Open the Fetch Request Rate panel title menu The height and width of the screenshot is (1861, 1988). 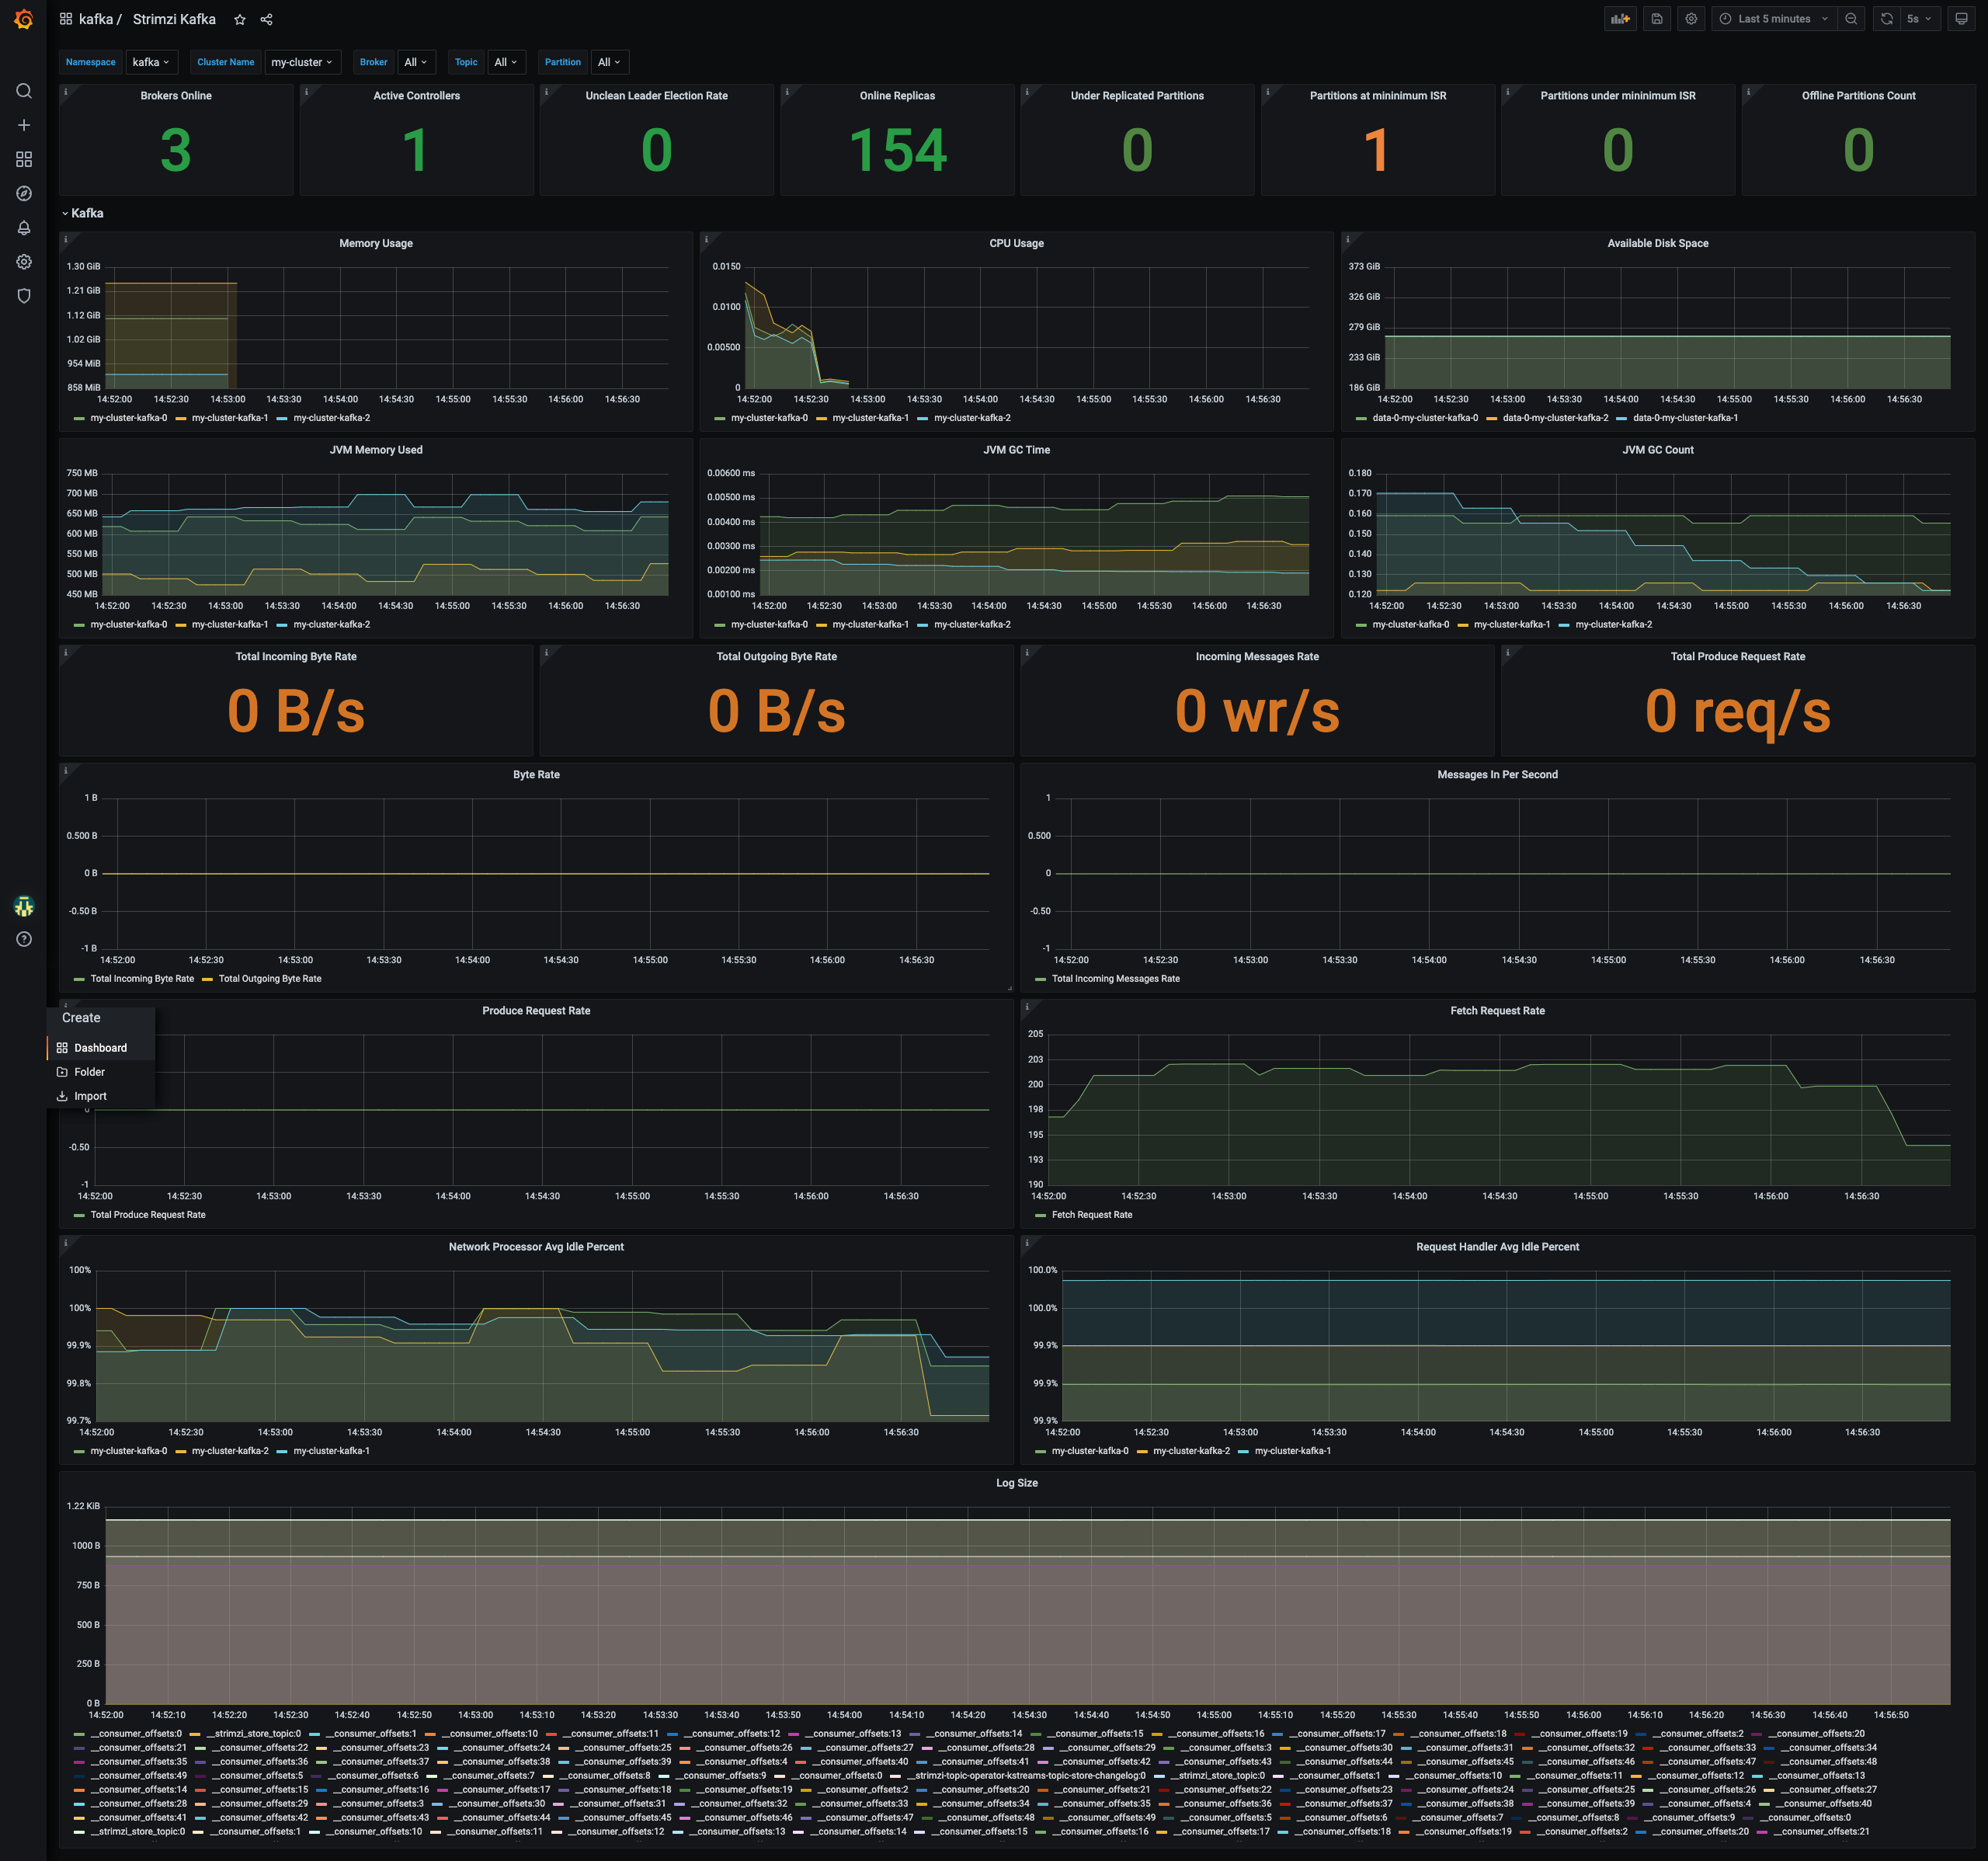(x=1497, y=1010)
